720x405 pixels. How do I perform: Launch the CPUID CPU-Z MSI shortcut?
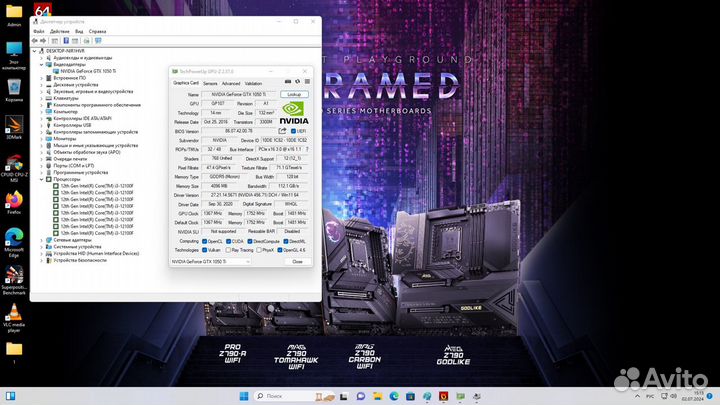coord(14,168)
